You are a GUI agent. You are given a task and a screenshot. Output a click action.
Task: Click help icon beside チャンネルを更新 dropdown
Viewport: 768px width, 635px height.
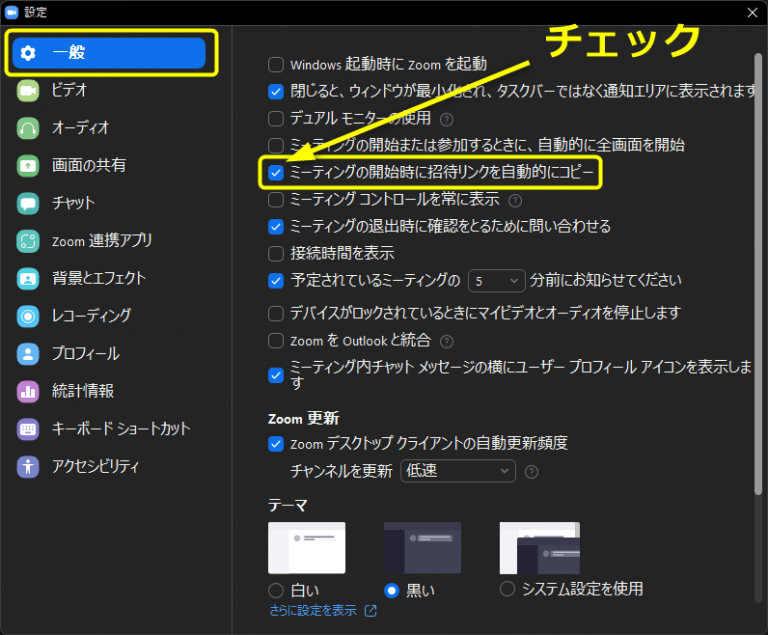pos(531,472)
